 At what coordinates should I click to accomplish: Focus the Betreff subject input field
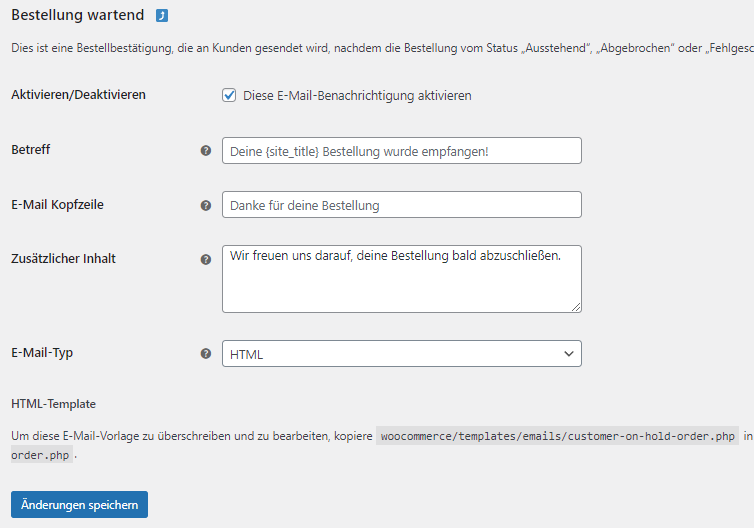pyautogui.click(x=402, y=151)
